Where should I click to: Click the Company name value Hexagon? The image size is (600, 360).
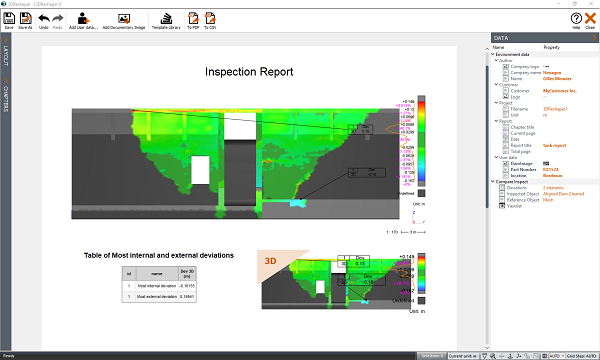(x=552, y=73)
